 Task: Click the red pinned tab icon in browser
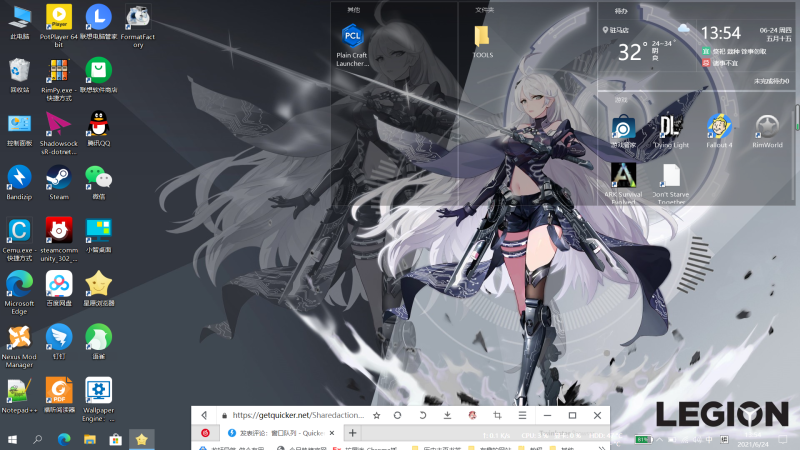click(x=205, y=433)
